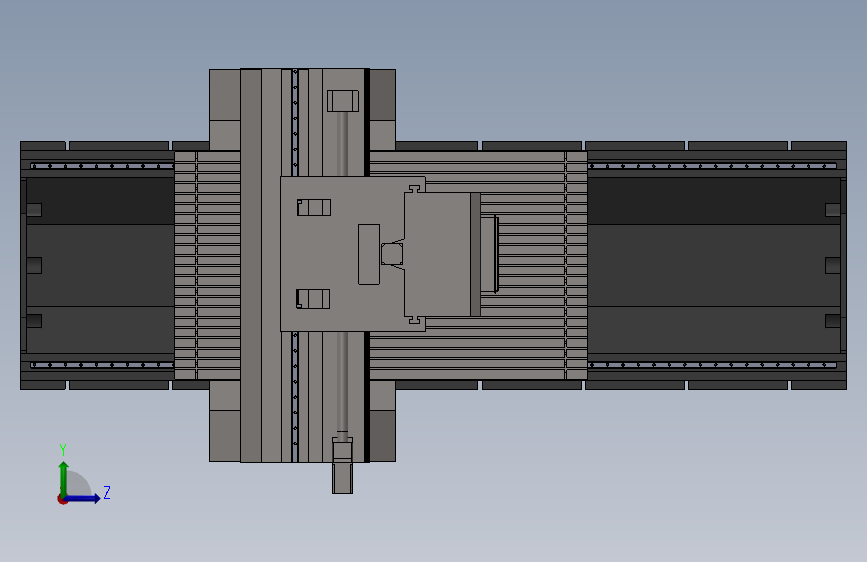This screenshot has width=867, height=562.
Task: Select the dark base bed on the right side
Action: coord(716,266)
